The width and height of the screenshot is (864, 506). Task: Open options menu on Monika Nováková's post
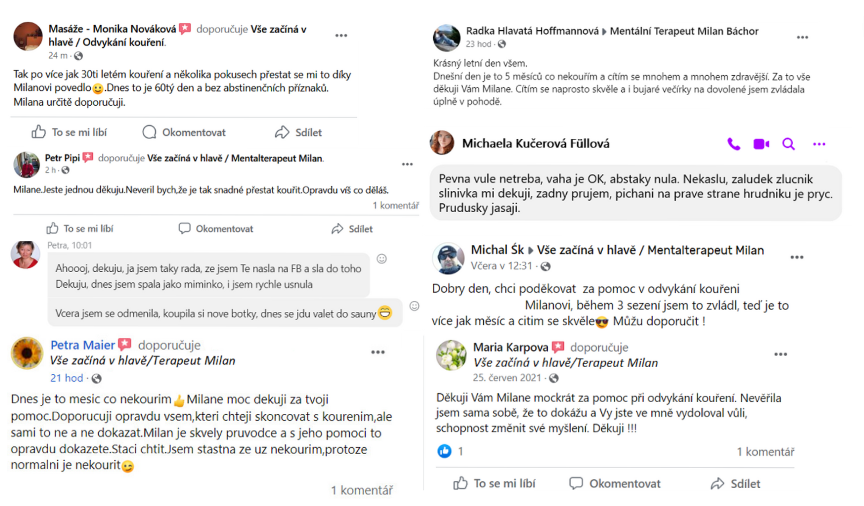tap(341, 36)
